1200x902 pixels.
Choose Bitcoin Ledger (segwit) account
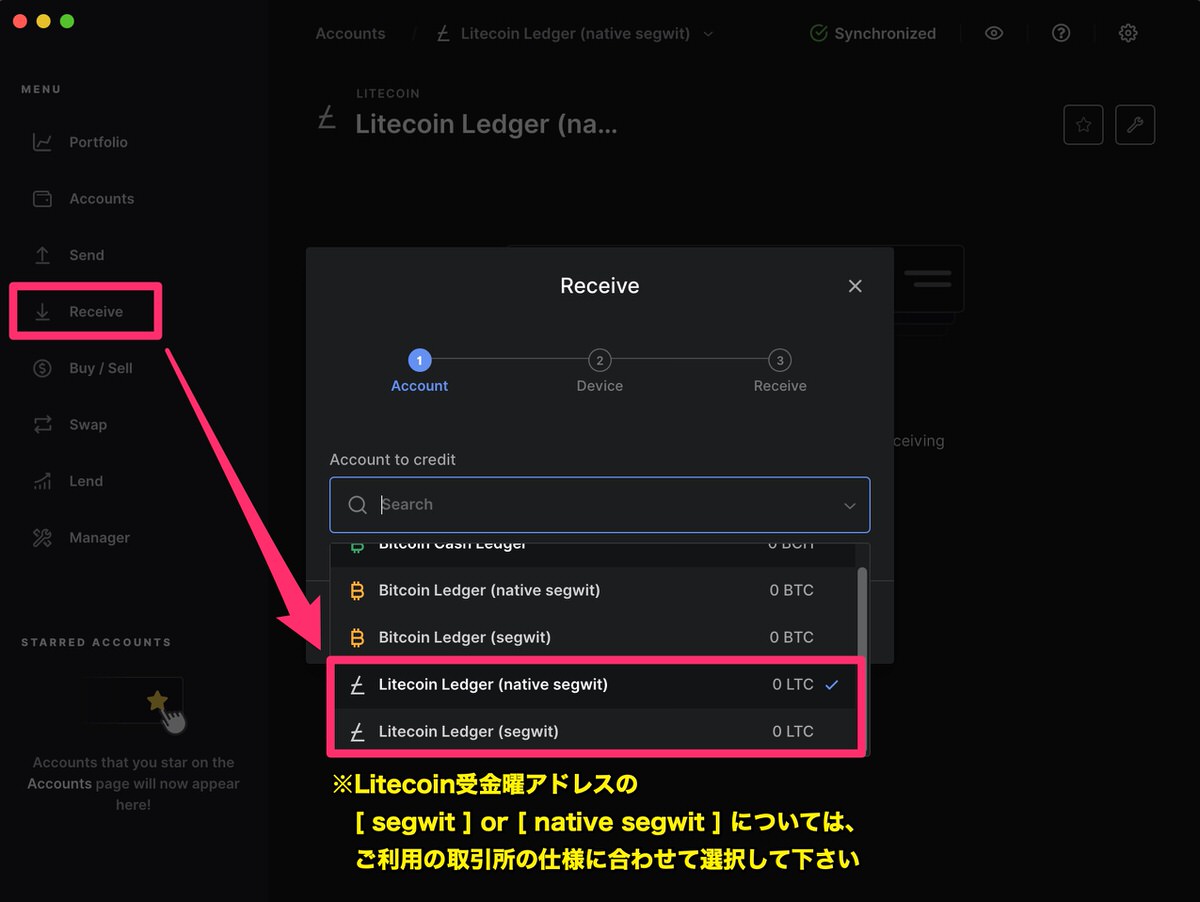pos(594,637)
